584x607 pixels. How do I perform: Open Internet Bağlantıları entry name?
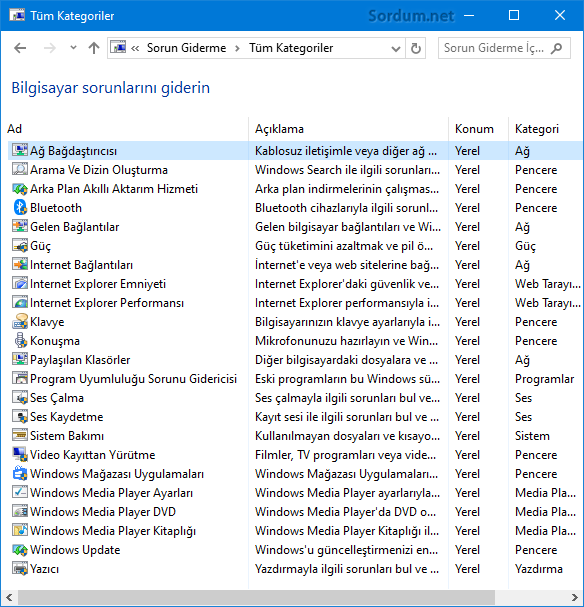(x=81, y=265)
